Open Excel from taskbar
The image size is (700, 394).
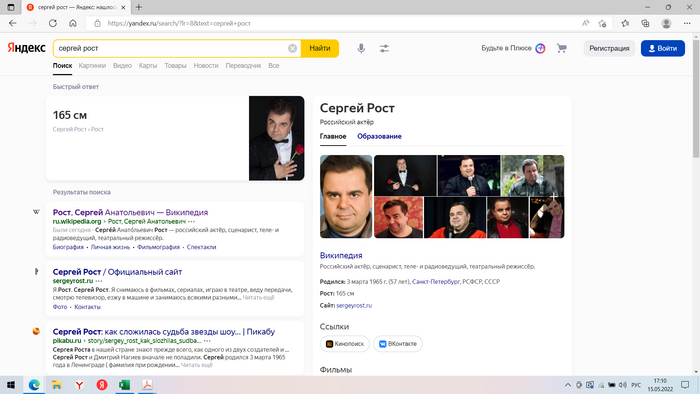[x=125, y=385]
